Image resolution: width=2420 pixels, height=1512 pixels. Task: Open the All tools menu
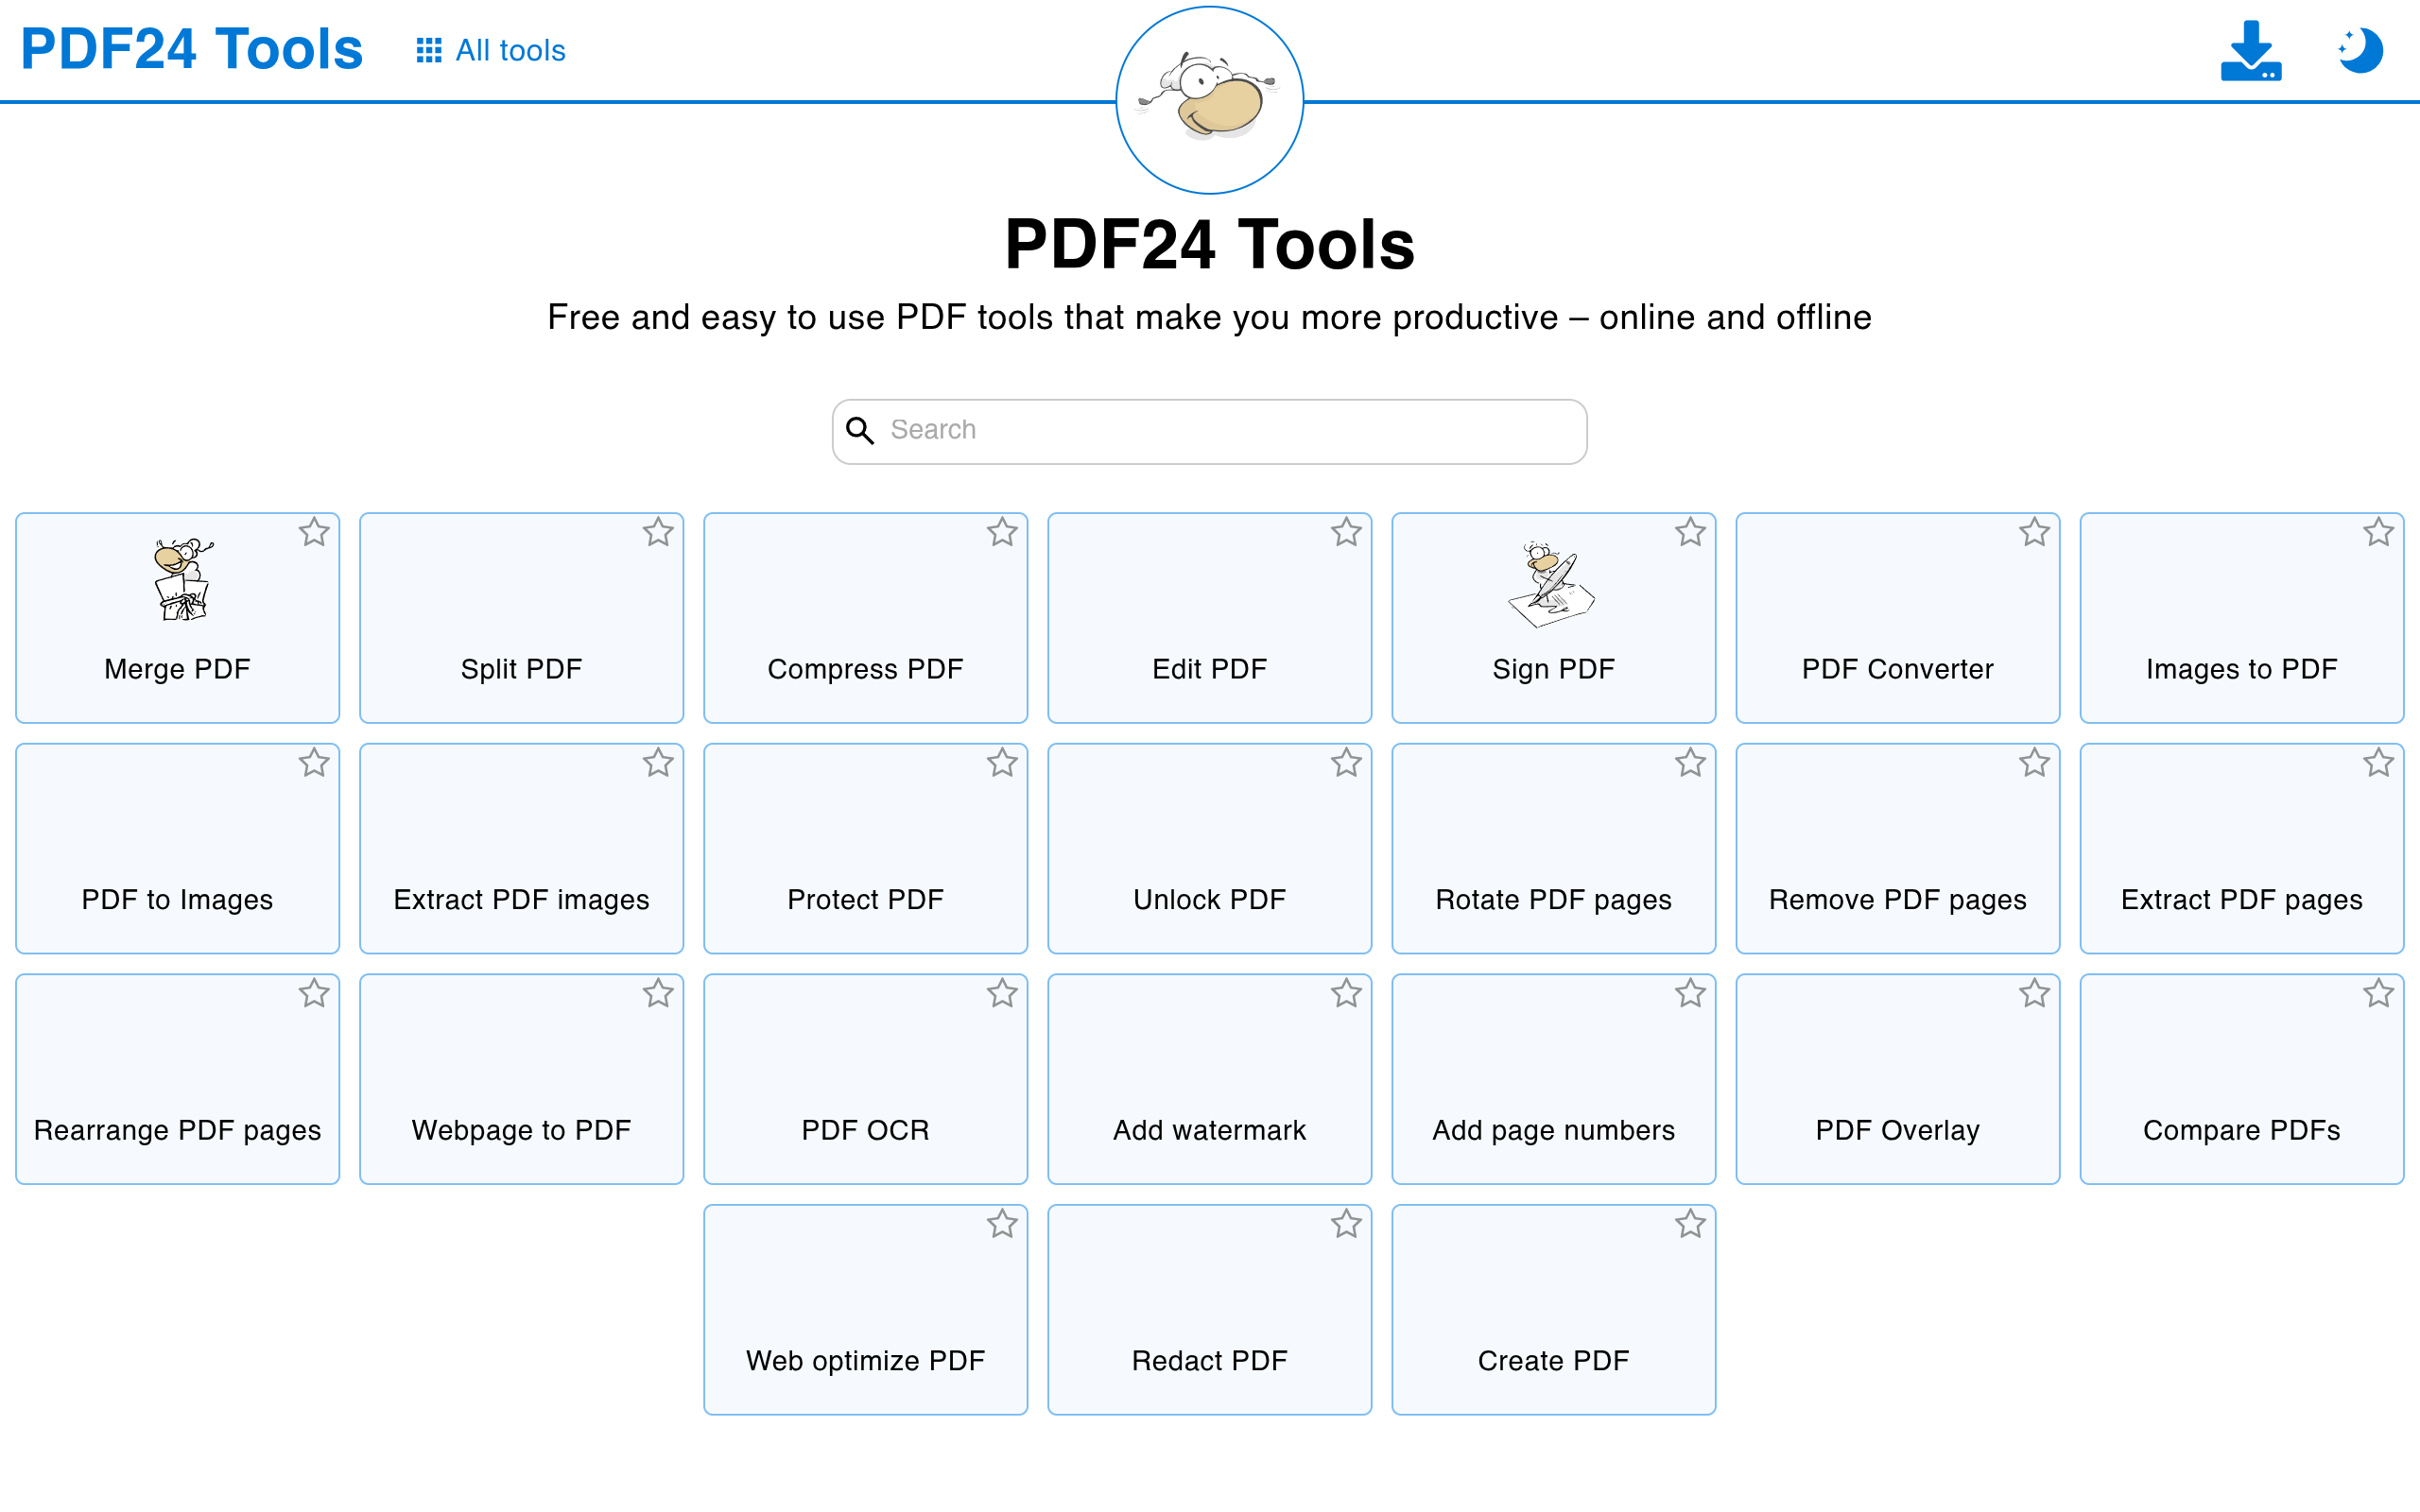point(491,50)
